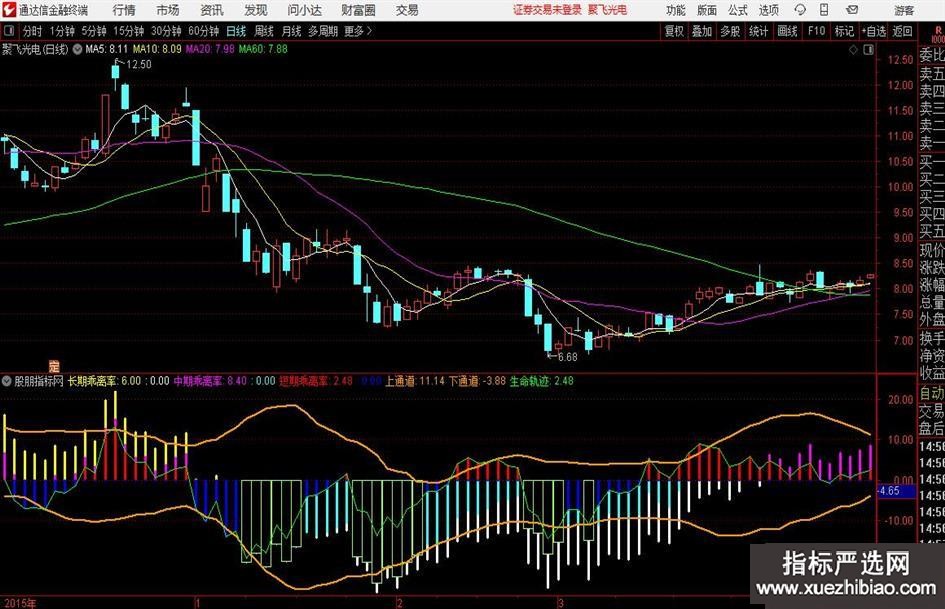
Task: Click the 生命轨迹 2.48 label
Action: 541,381
